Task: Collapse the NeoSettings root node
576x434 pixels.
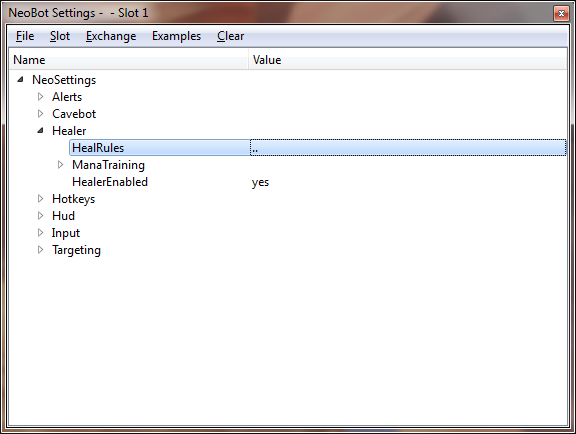Action: pyautogui.click(x=21, y=79)
